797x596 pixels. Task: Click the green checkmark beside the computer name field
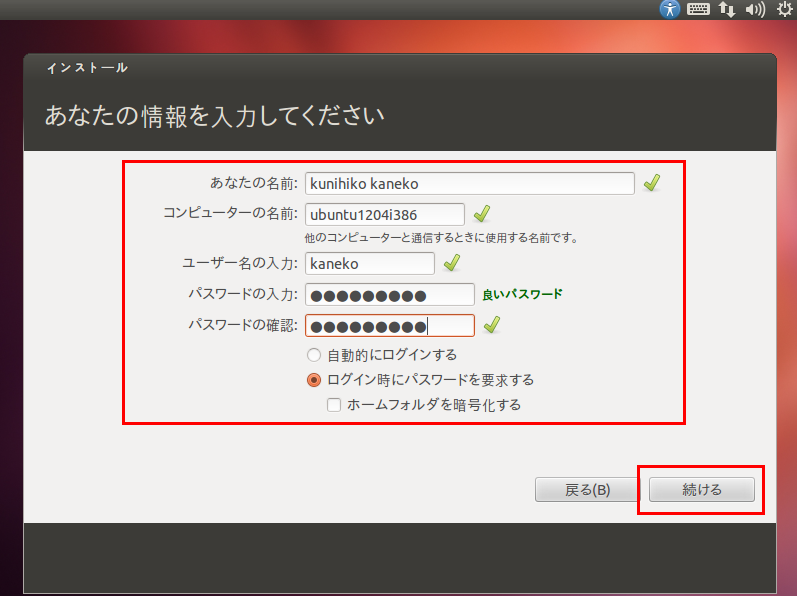[482, 213]
